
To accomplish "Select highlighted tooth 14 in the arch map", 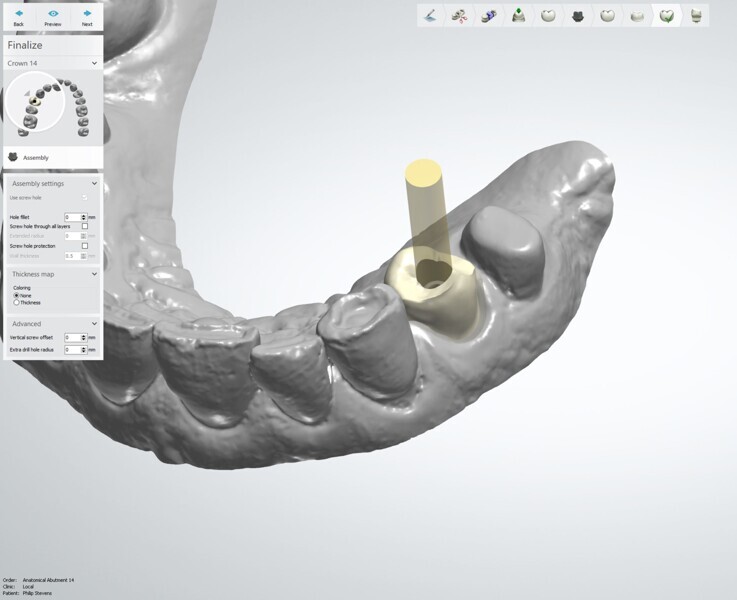I will pyautogui.click(x=35, y=101).
